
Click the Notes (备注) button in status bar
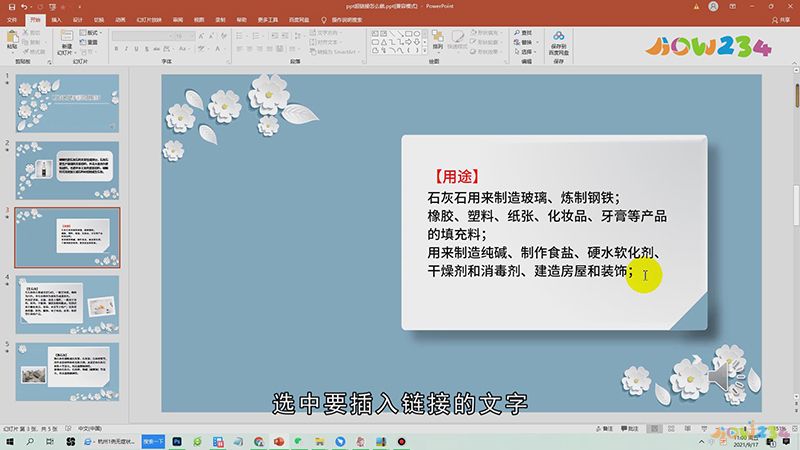(x=605, y=429)
